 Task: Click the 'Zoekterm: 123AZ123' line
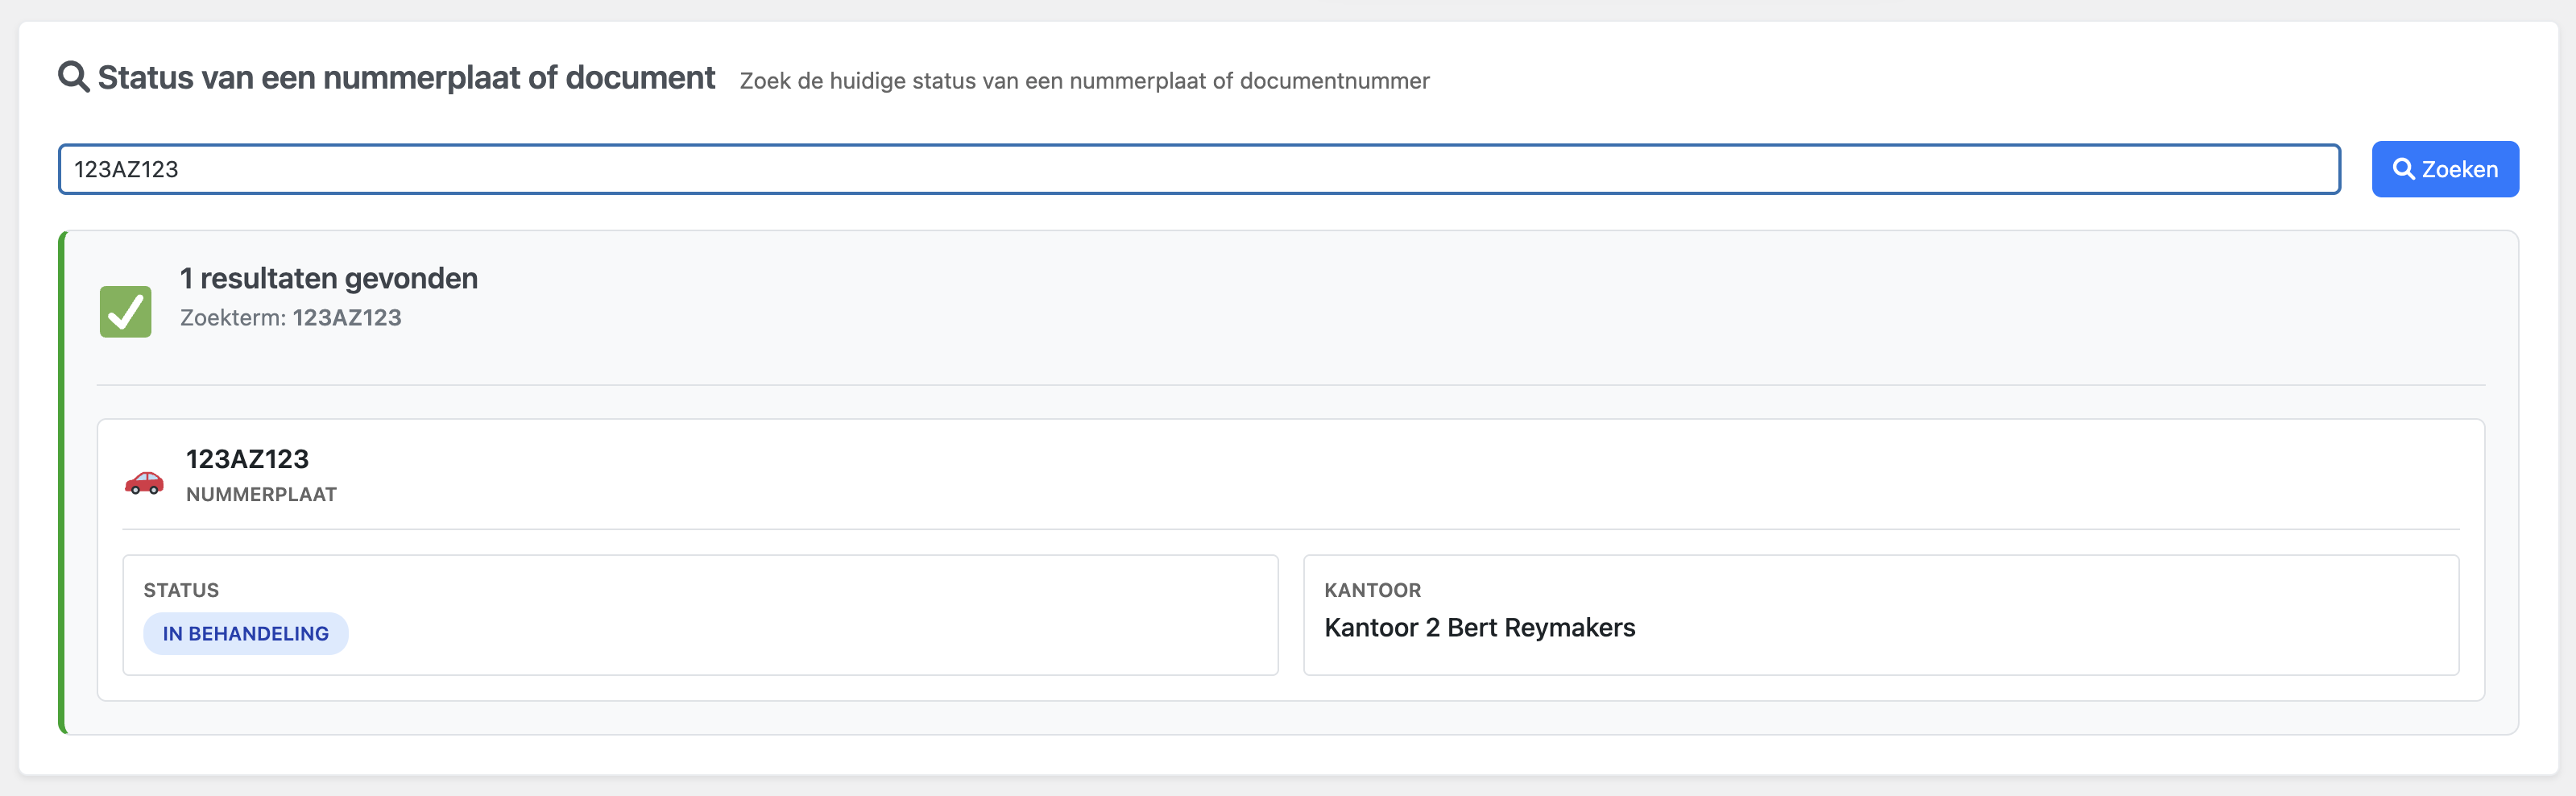pyautogui.click(x=291, y=318)
